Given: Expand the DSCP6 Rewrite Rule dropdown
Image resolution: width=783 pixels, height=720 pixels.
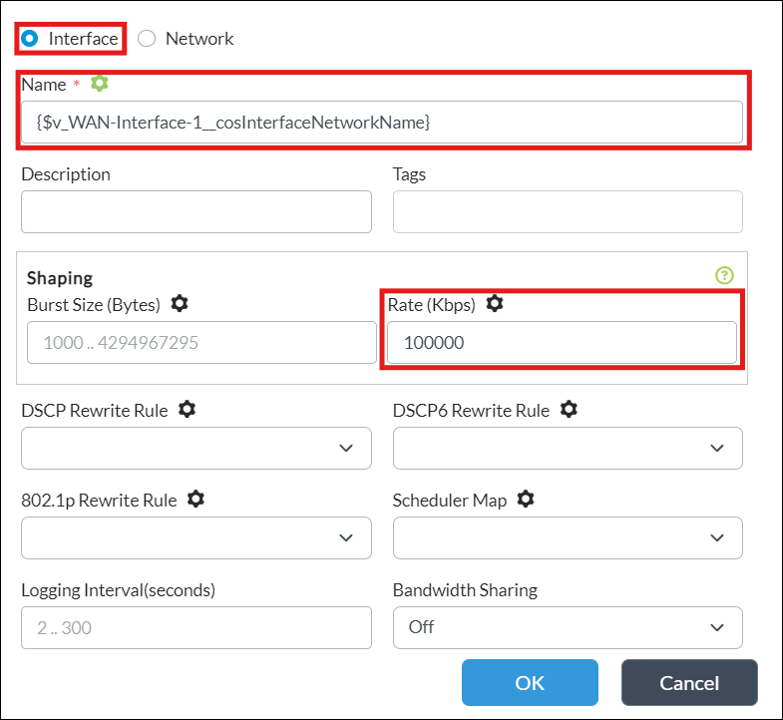Looking at the screenshot, I should coord(568,448).
